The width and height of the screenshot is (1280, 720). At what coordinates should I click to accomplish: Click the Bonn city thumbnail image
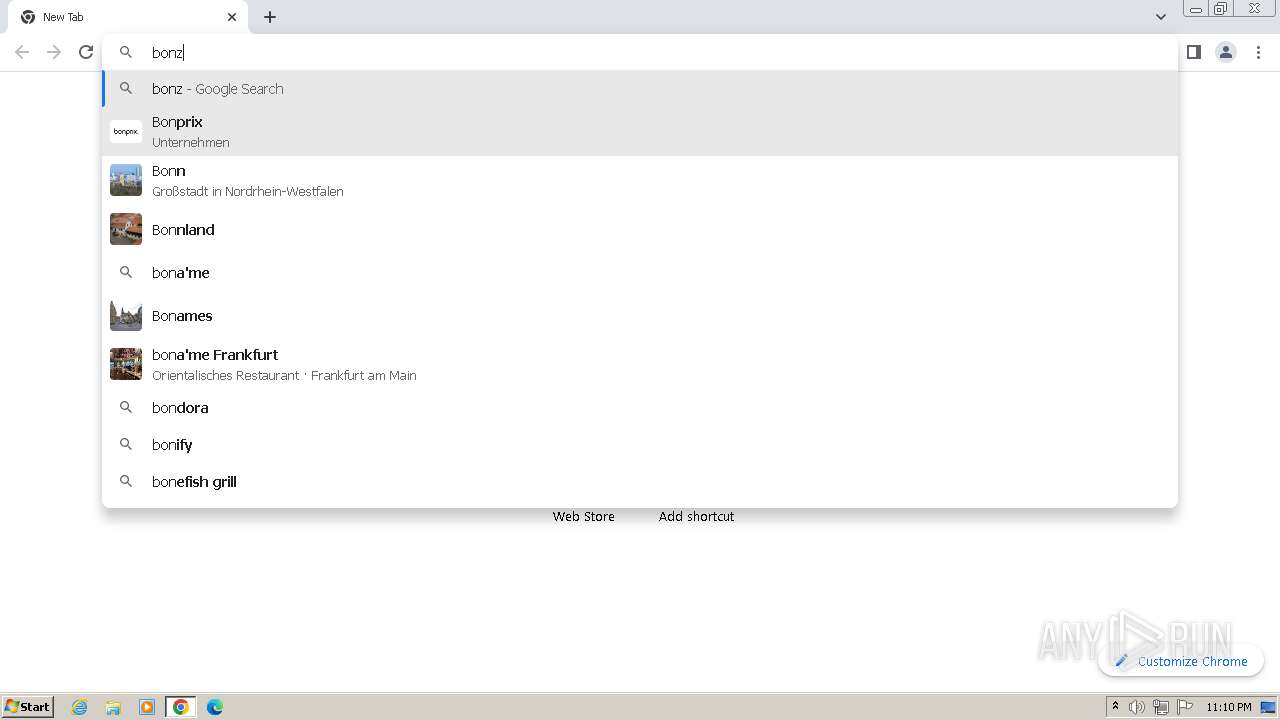pos(126,180)
